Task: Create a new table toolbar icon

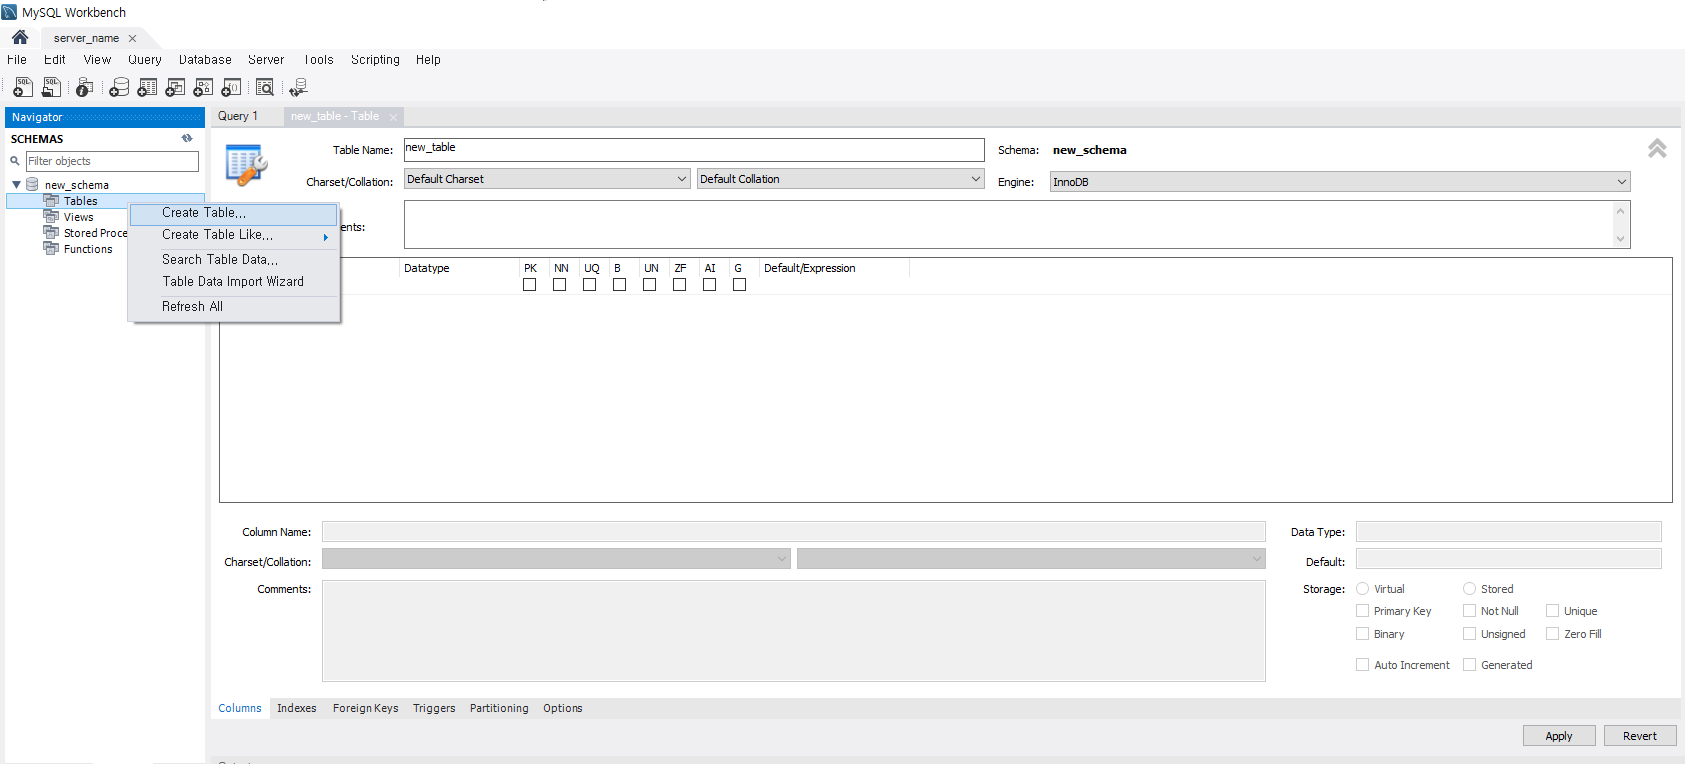Action: (x=147, y=88)
